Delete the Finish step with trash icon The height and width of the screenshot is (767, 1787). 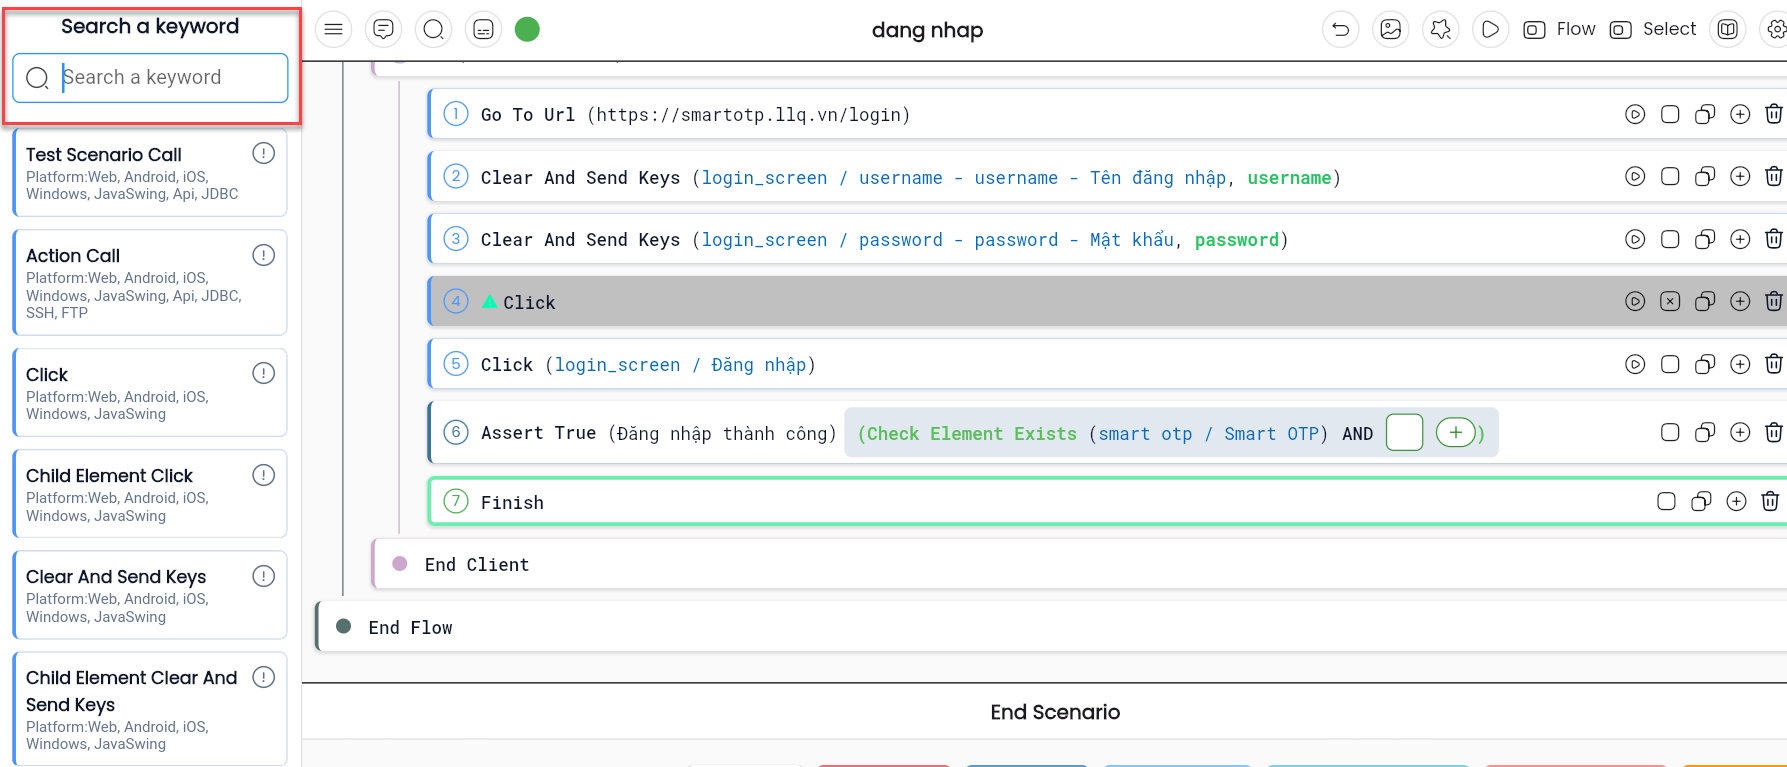(1770, 502)
